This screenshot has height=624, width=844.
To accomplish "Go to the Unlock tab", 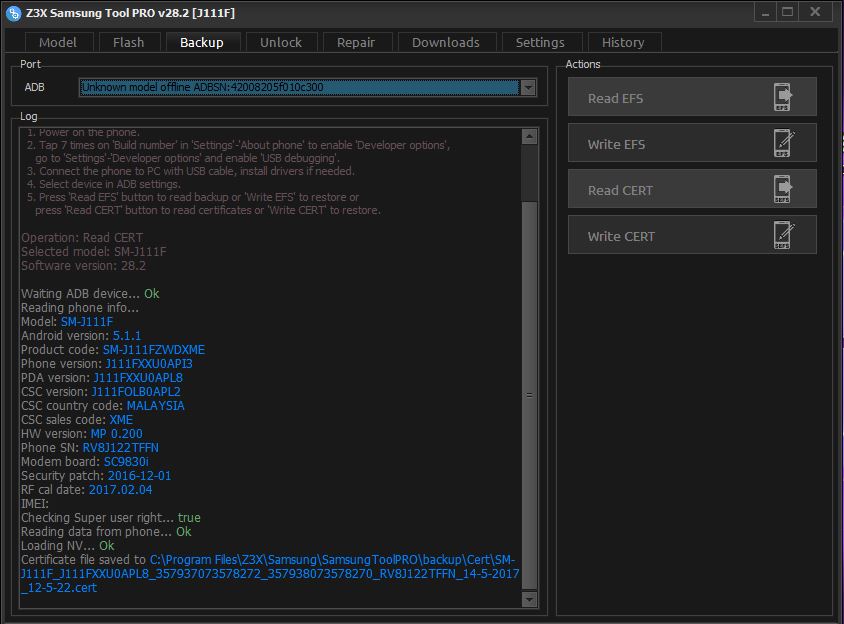I will (x=281, y=43).
